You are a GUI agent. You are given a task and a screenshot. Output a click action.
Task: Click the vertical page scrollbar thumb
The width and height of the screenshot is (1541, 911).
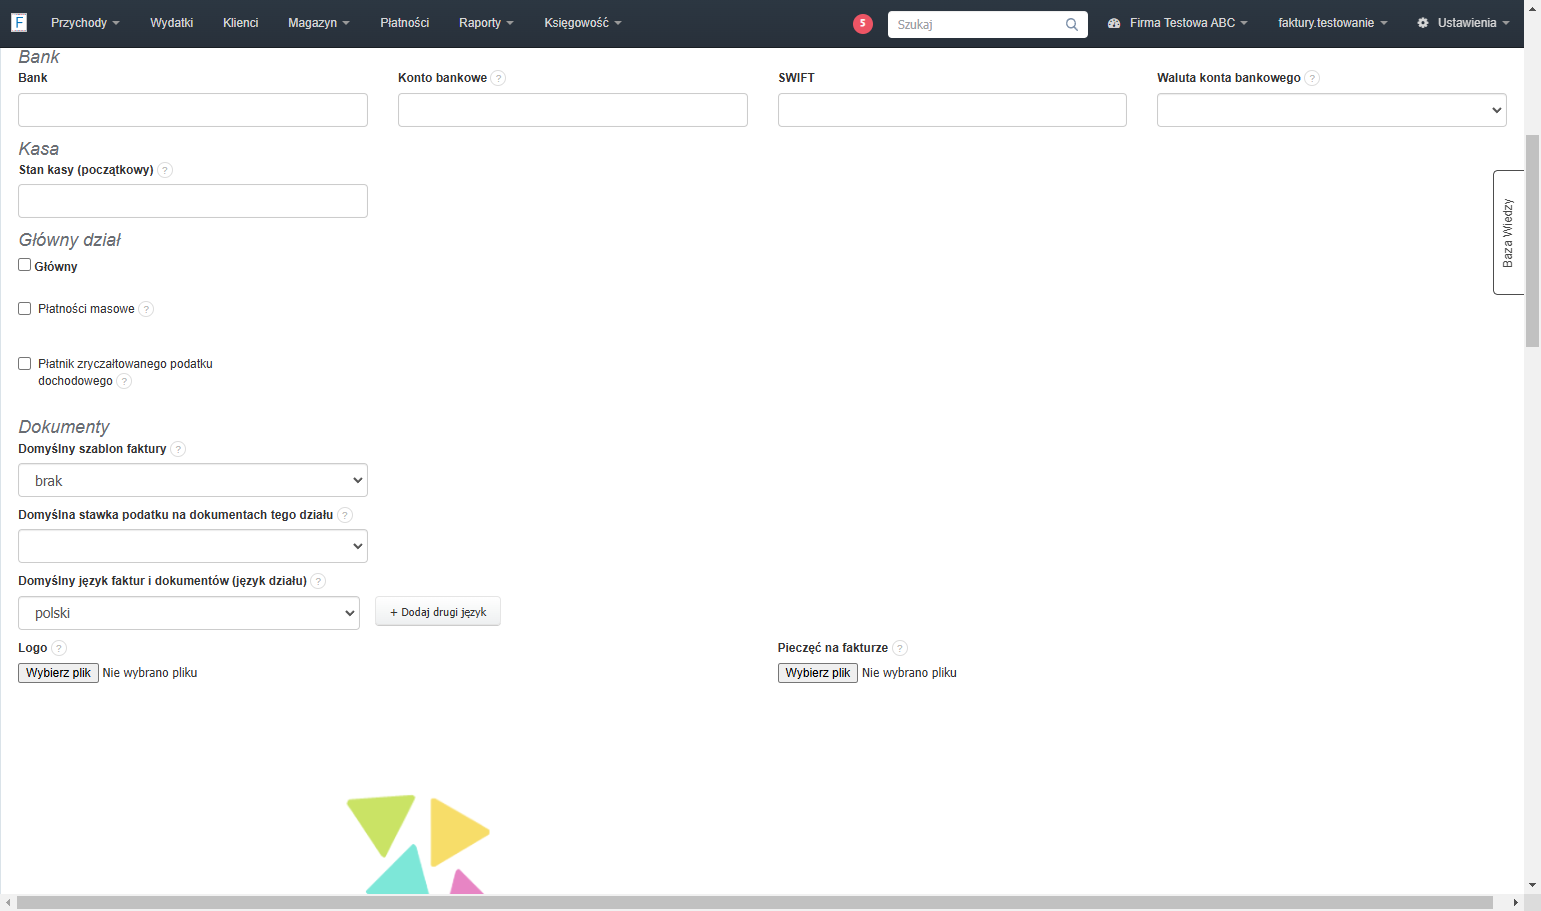(1532, 240)
